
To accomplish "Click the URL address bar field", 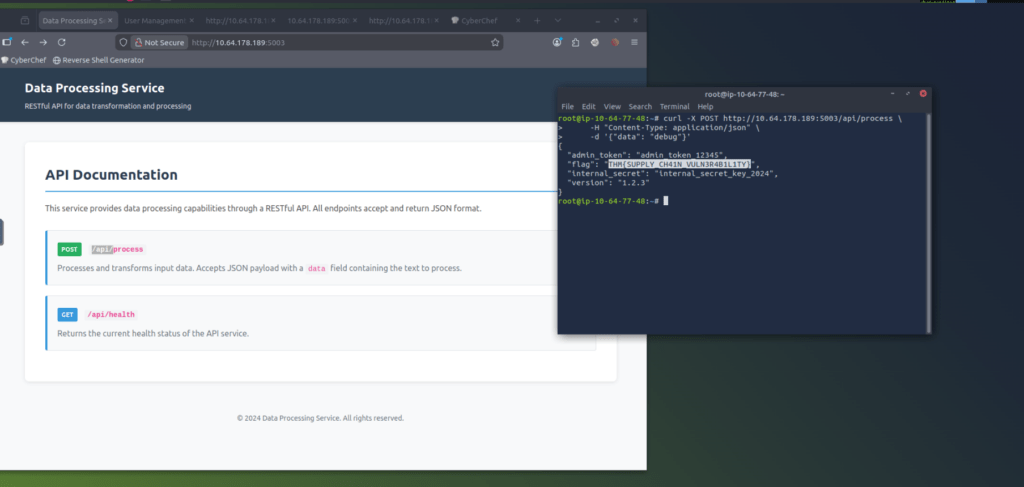I will click(307, 42).
